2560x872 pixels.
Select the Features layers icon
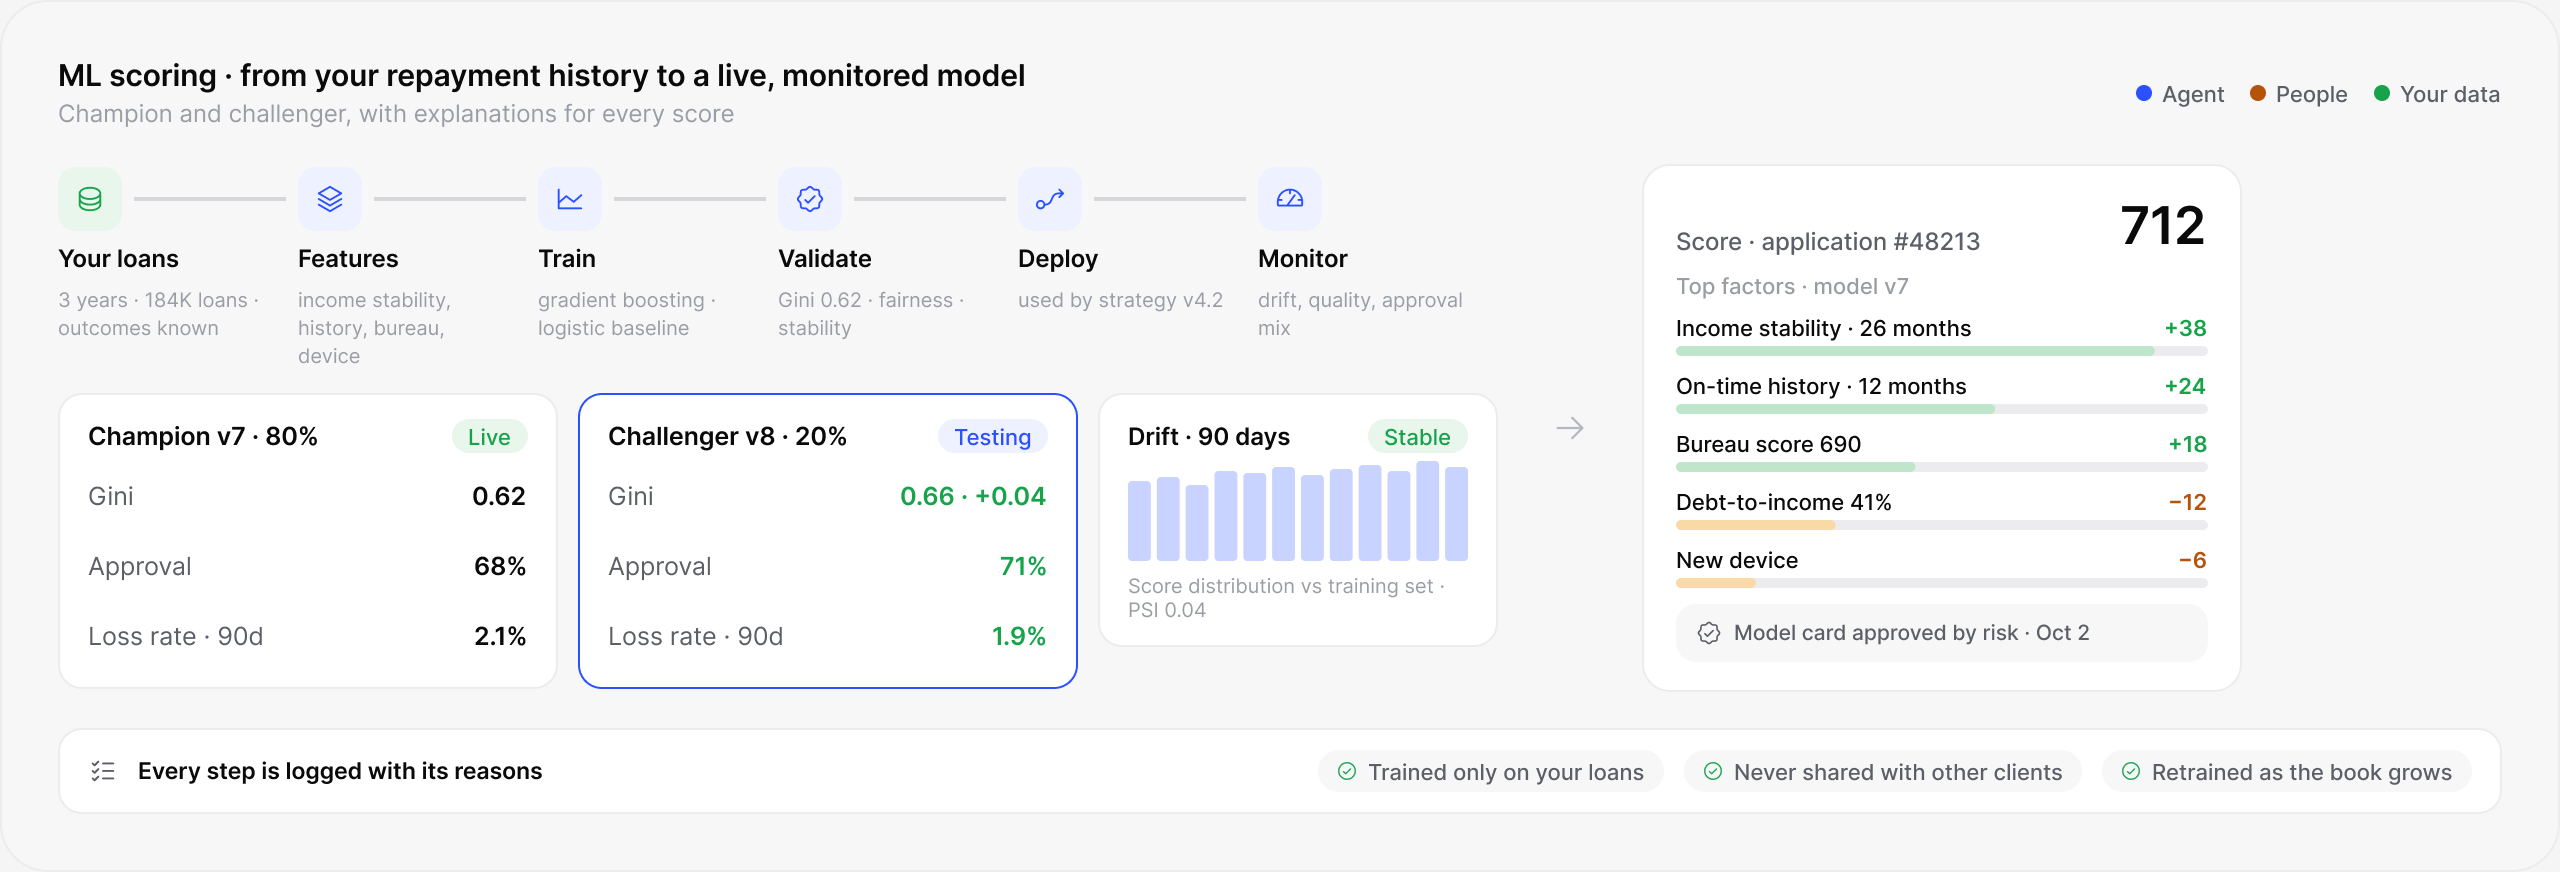[330, 199]
